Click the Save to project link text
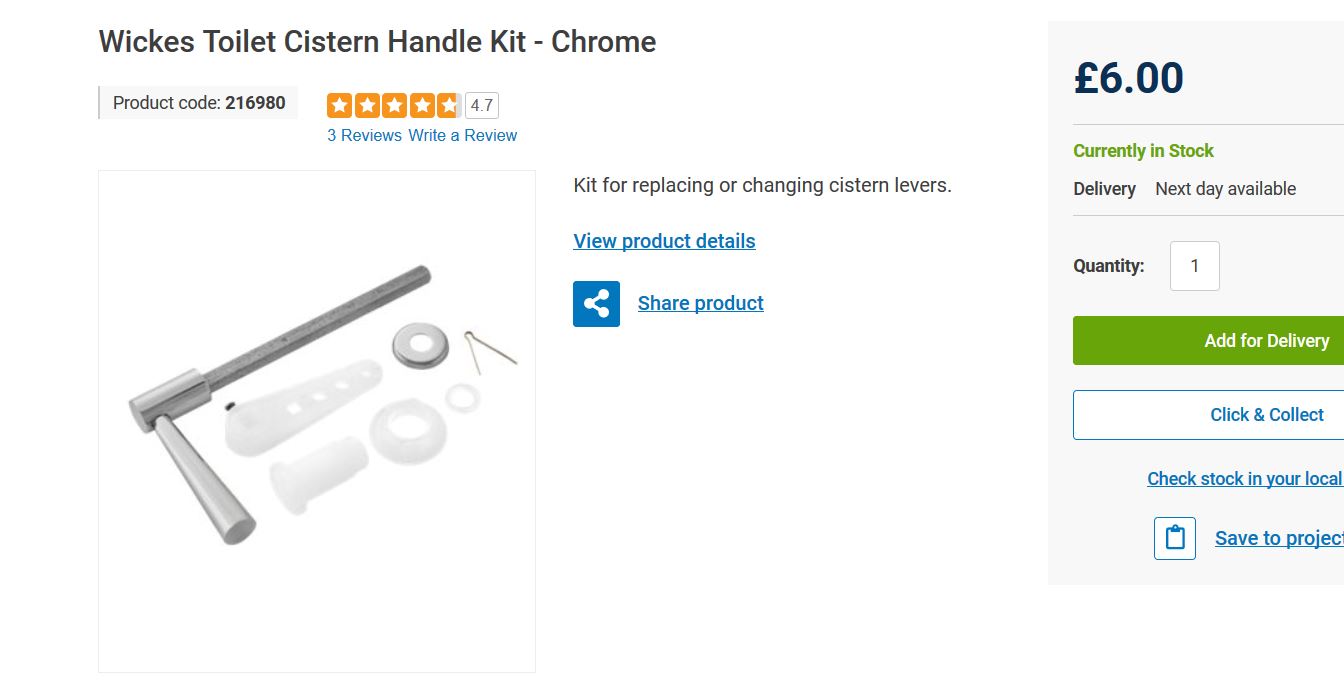Viewport: 1344px width, 694px height. pyautogui.click(x=1278, y=538)
